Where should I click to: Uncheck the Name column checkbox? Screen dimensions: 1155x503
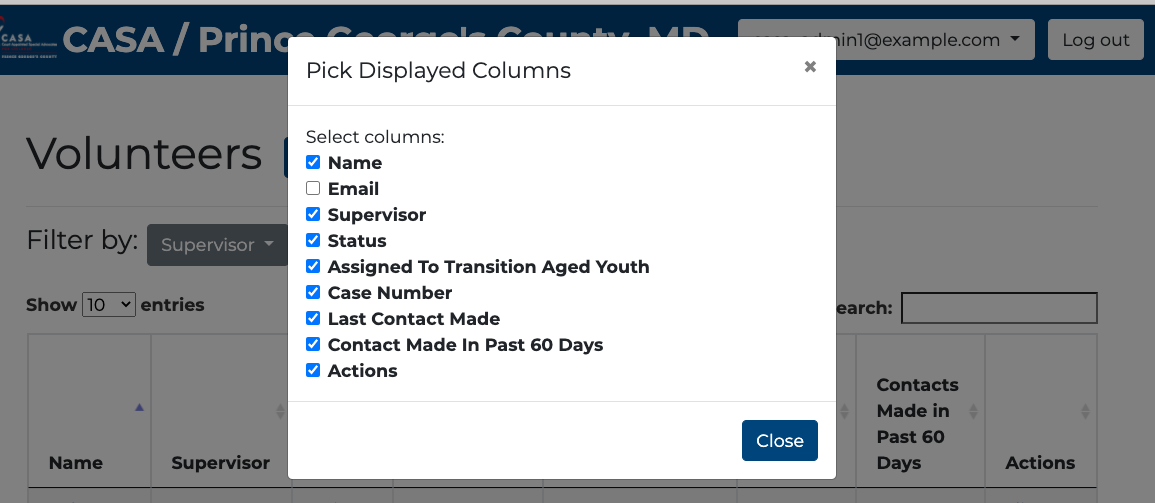point(313,162)
